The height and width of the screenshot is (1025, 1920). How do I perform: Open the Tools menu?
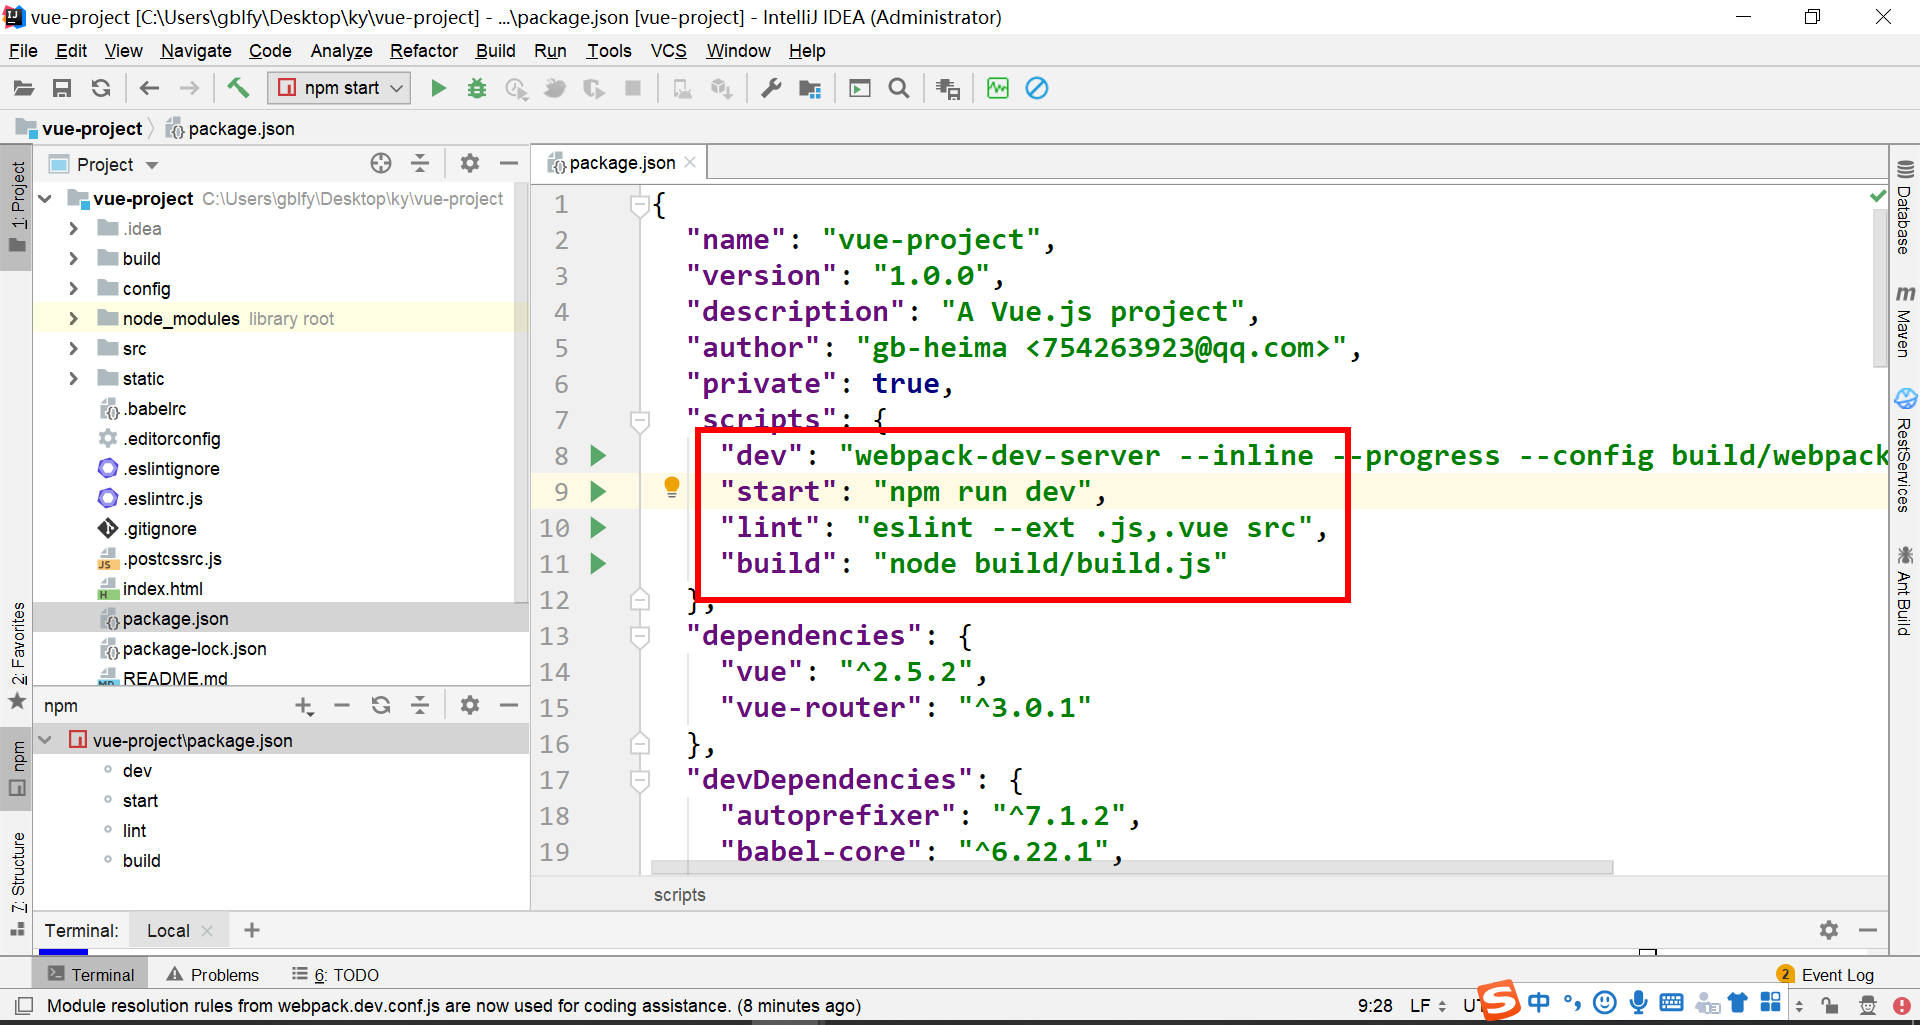point(609,51)
